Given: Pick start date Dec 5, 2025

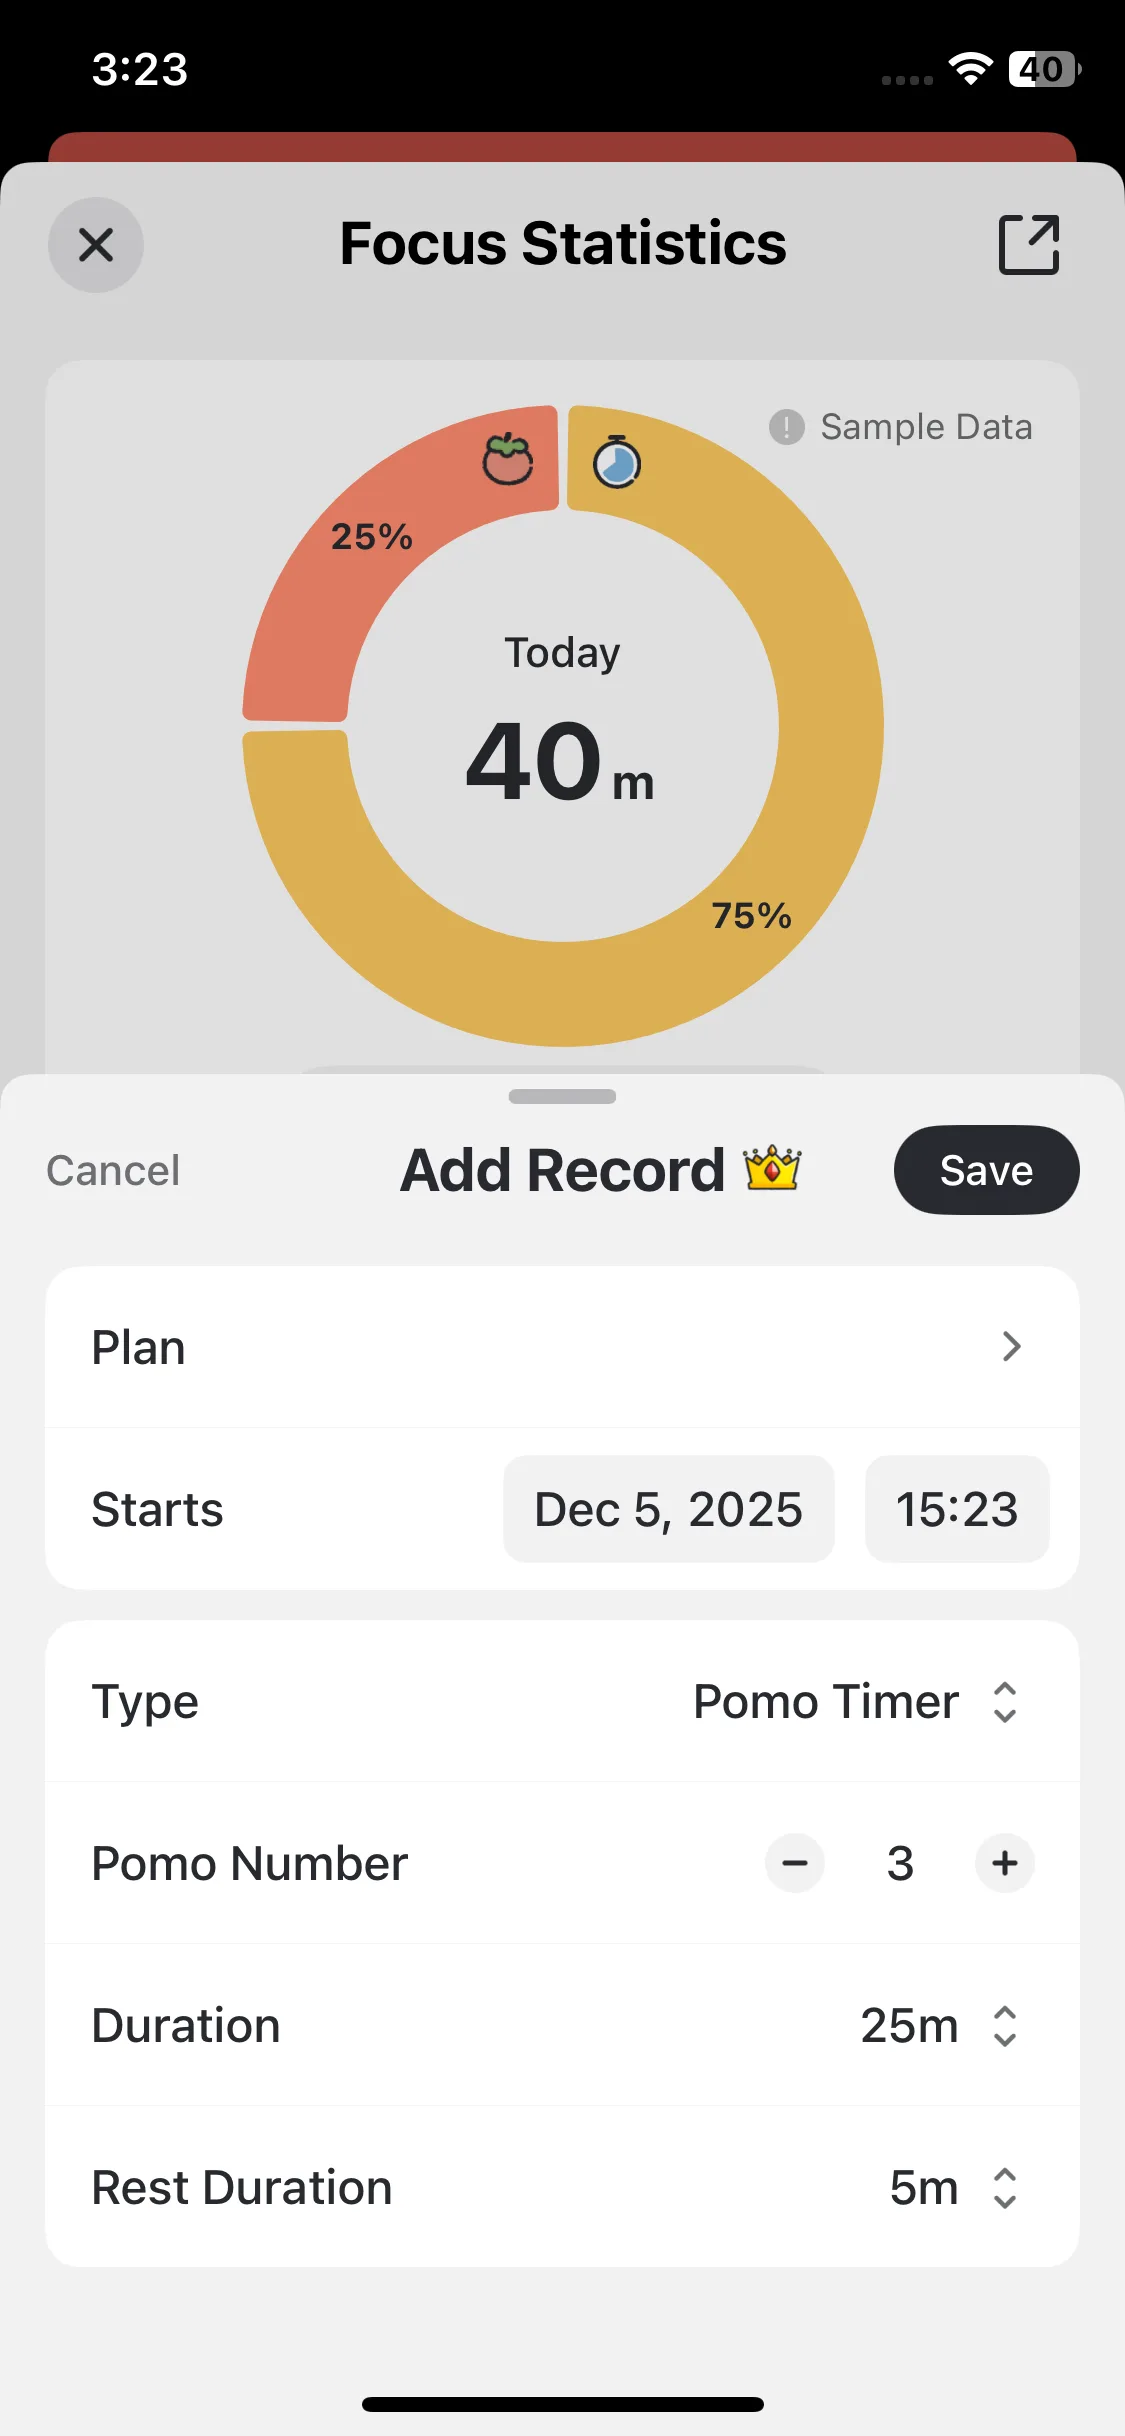Looking at the screenshot, I should point(668,1509).
